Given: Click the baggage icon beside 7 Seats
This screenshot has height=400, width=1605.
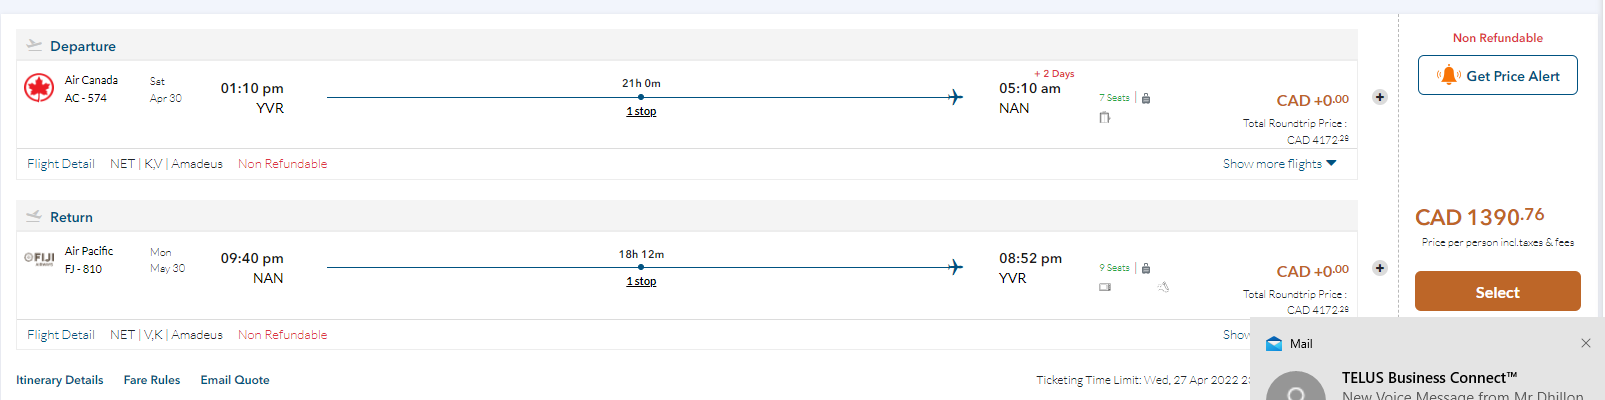Looking at the screenshot, I should coord(1146,98).
